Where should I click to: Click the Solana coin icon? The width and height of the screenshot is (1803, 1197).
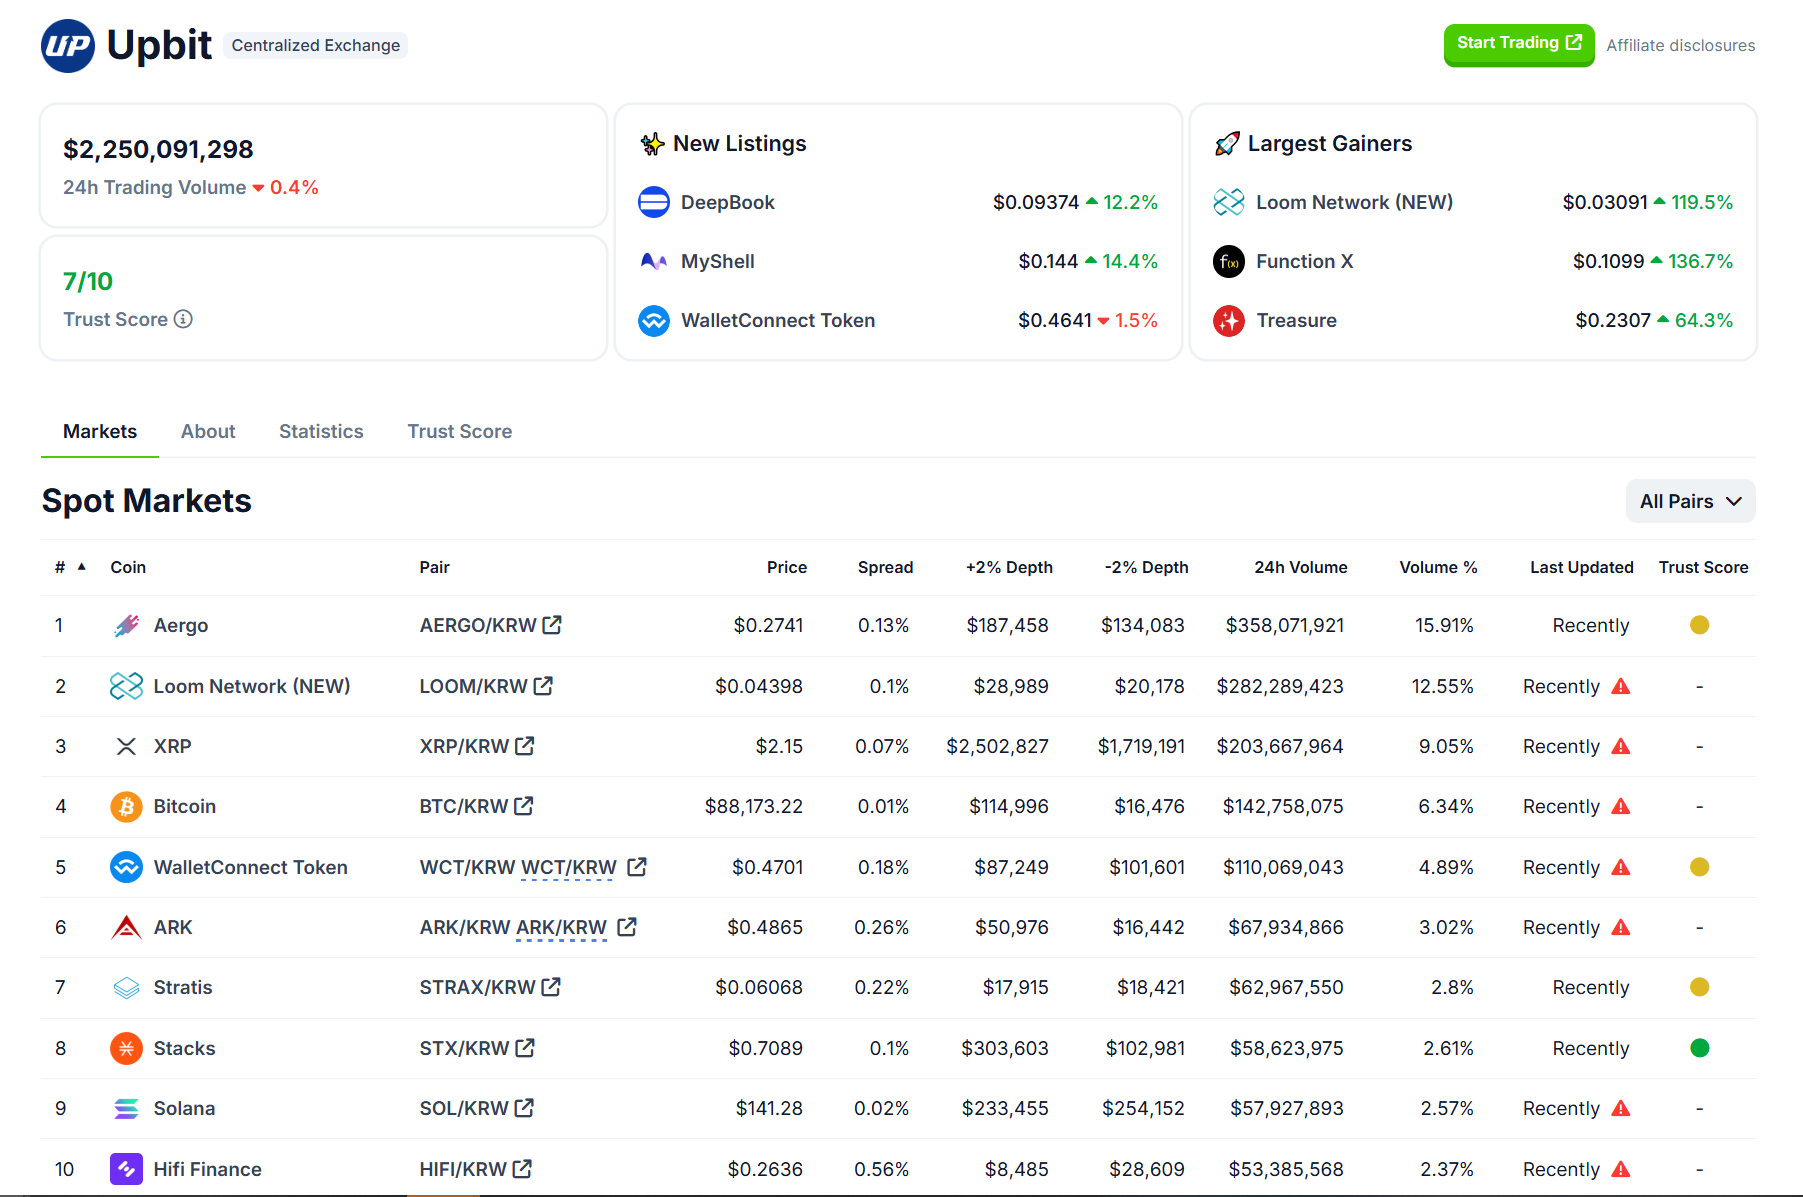click(x=126, y=1108)
